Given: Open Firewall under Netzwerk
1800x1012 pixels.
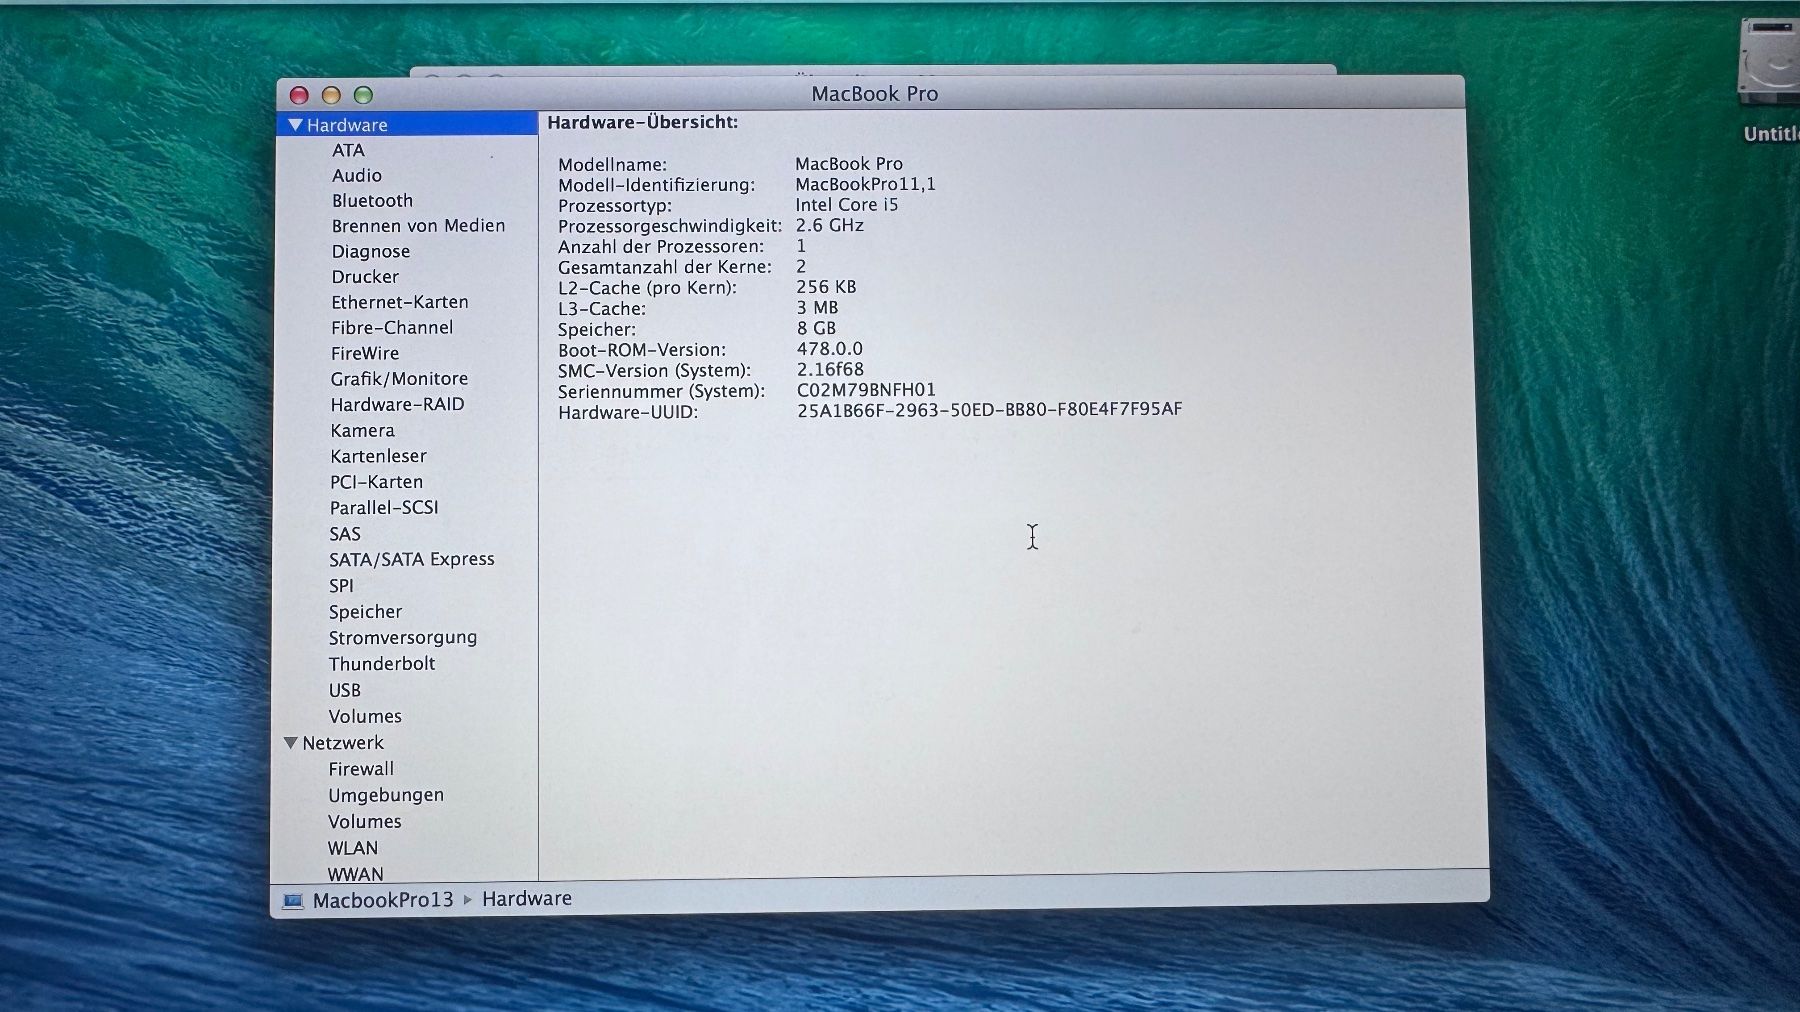Looking at the screenshot, I should click(361, 769).
